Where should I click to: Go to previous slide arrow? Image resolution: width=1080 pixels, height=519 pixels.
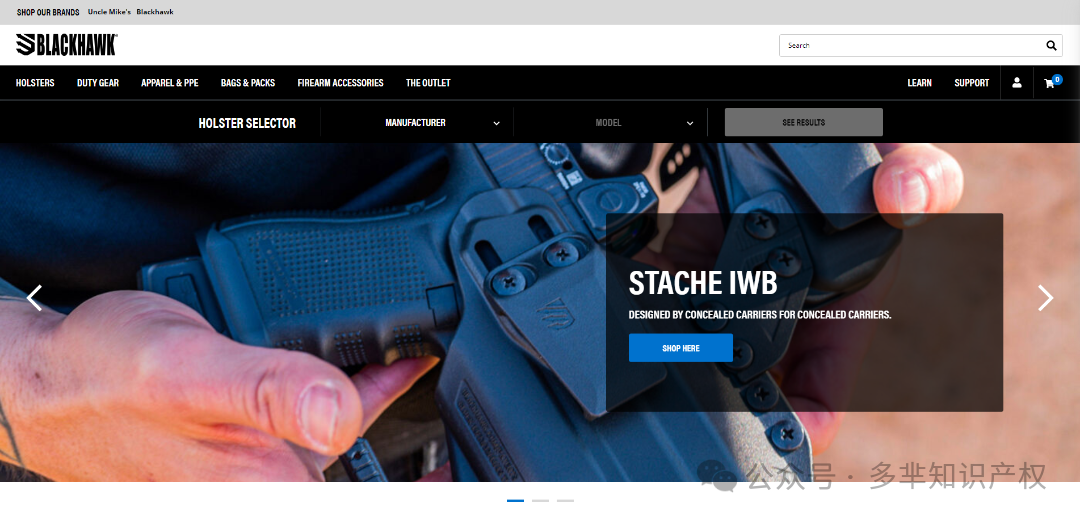[x=34, y=297]
